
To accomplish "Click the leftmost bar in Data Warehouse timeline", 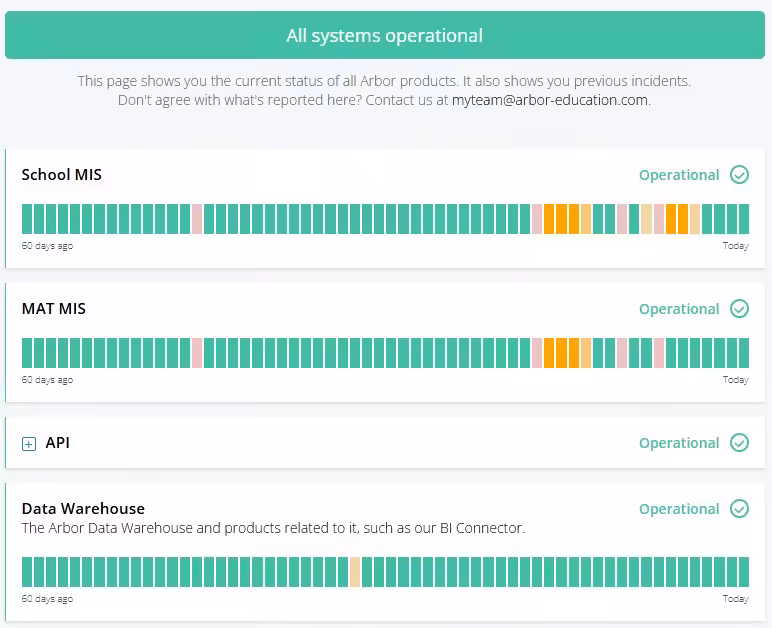I will [x=27, y=572].
